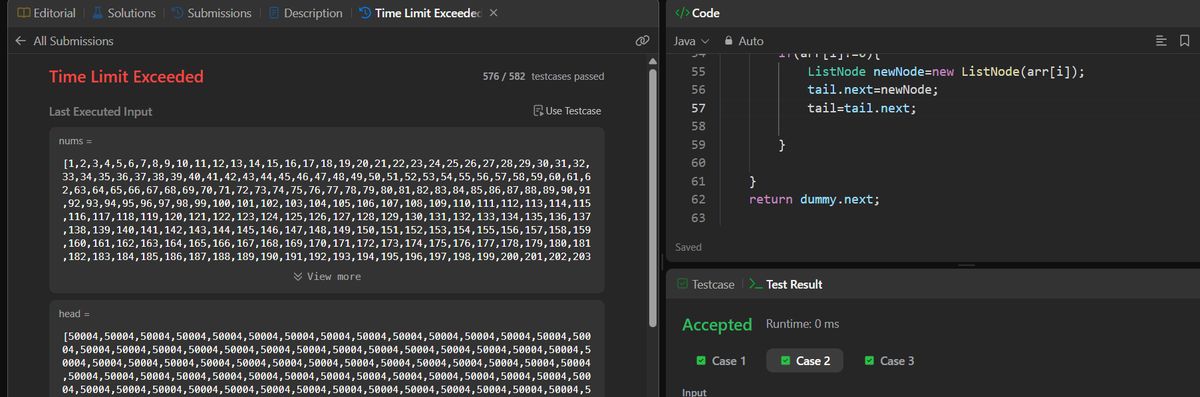Expand nums input with View more
The image size is (1200, 397).
[327, 276]
